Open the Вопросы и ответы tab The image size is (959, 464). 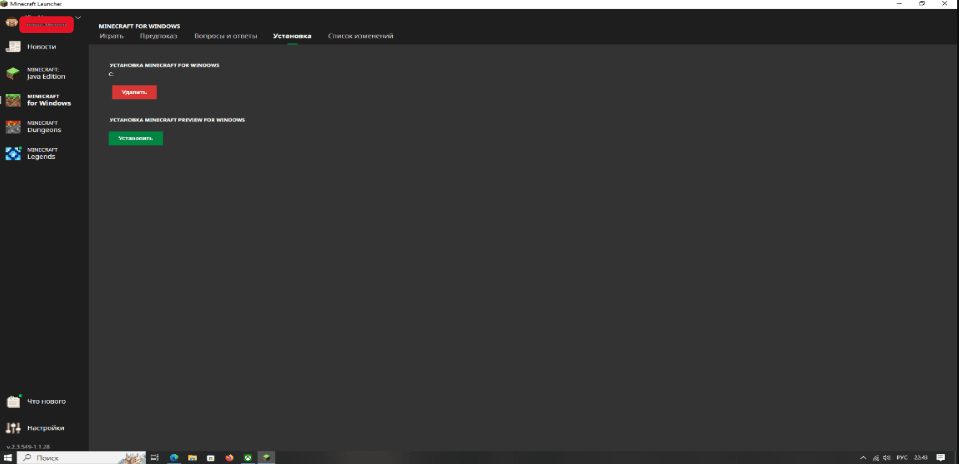(x=226, y=36)
